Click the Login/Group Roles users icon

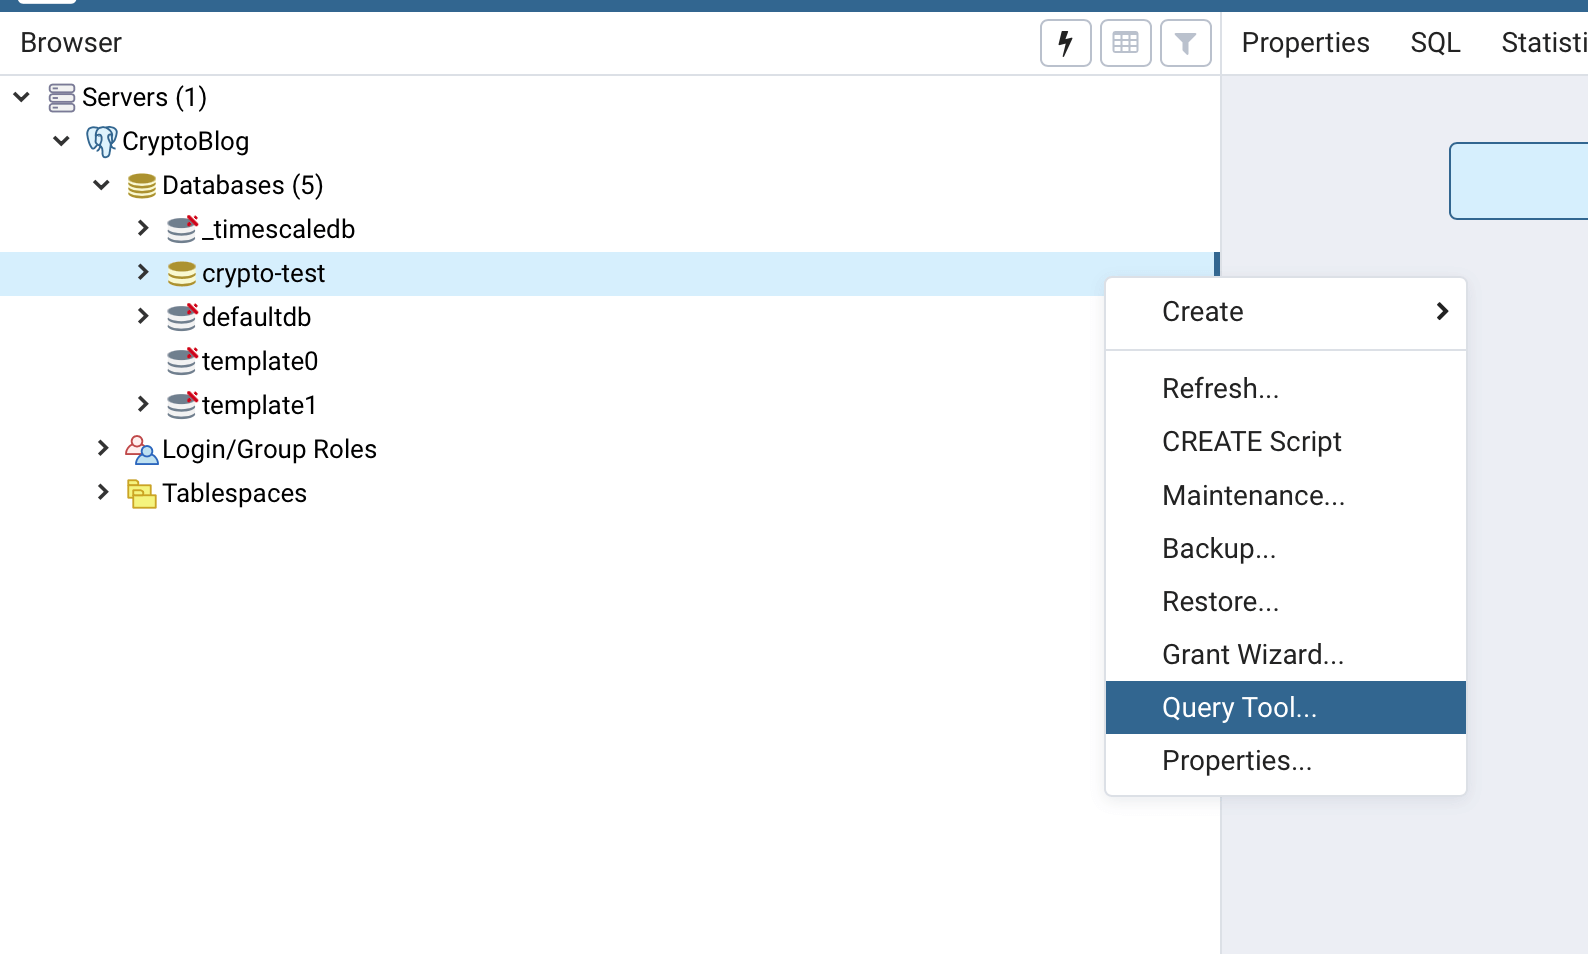141,449
